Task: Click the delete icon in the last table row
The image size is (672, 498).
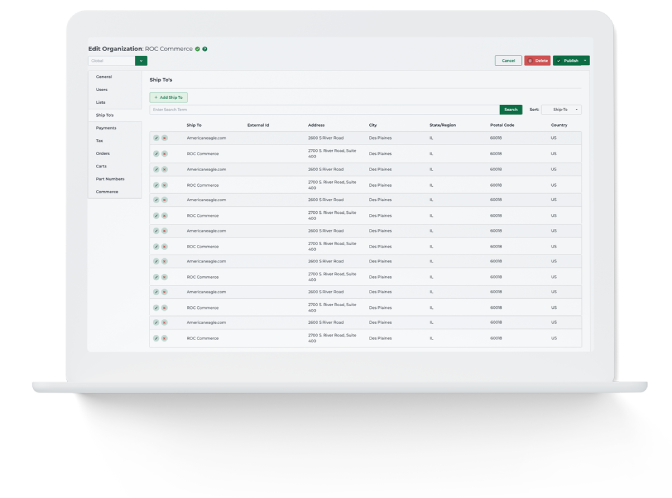Action: (164, 338)
